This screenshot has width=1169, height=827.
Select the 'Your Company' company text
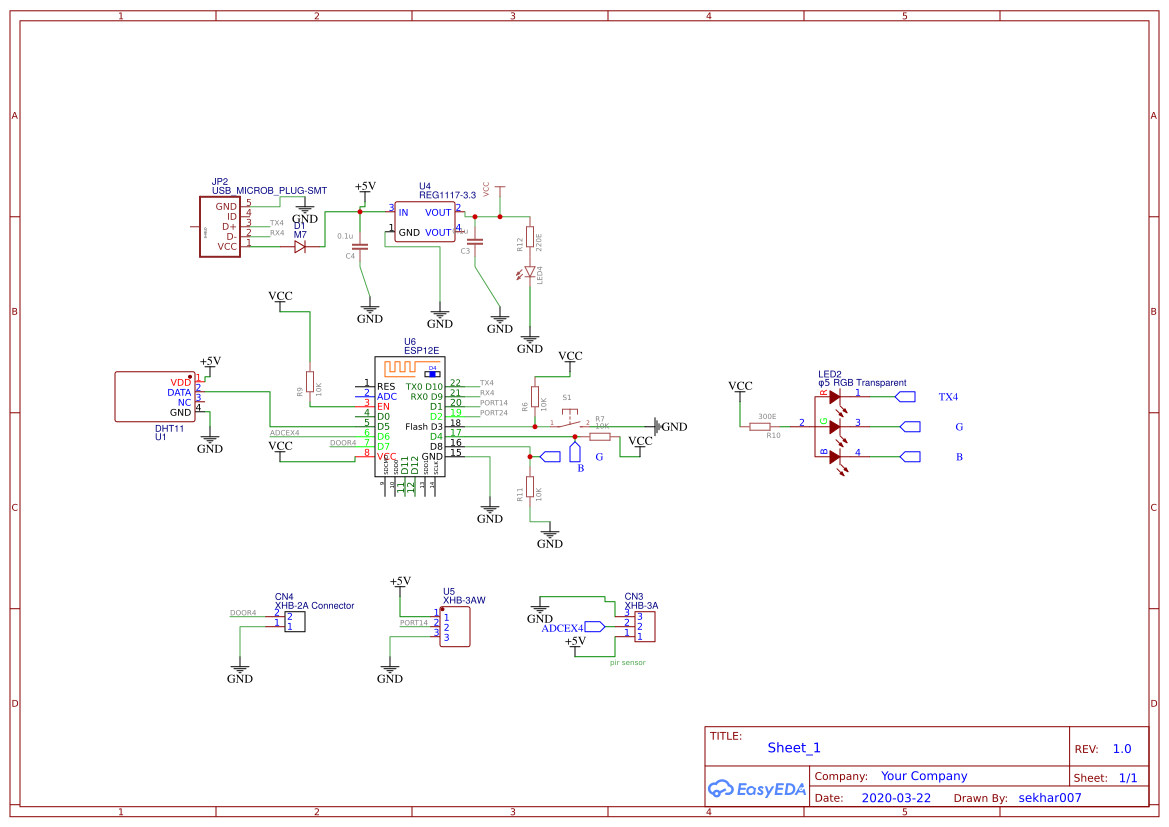pos(924,776)
